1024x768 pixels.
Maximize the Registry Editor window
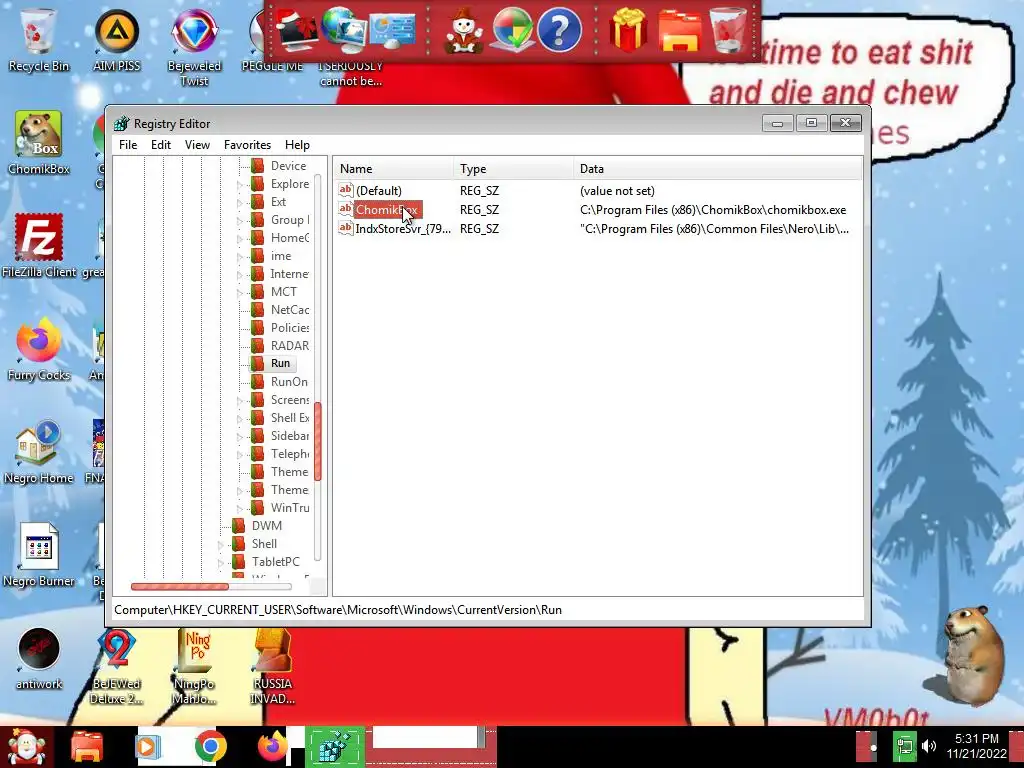(x=811, y=123)
